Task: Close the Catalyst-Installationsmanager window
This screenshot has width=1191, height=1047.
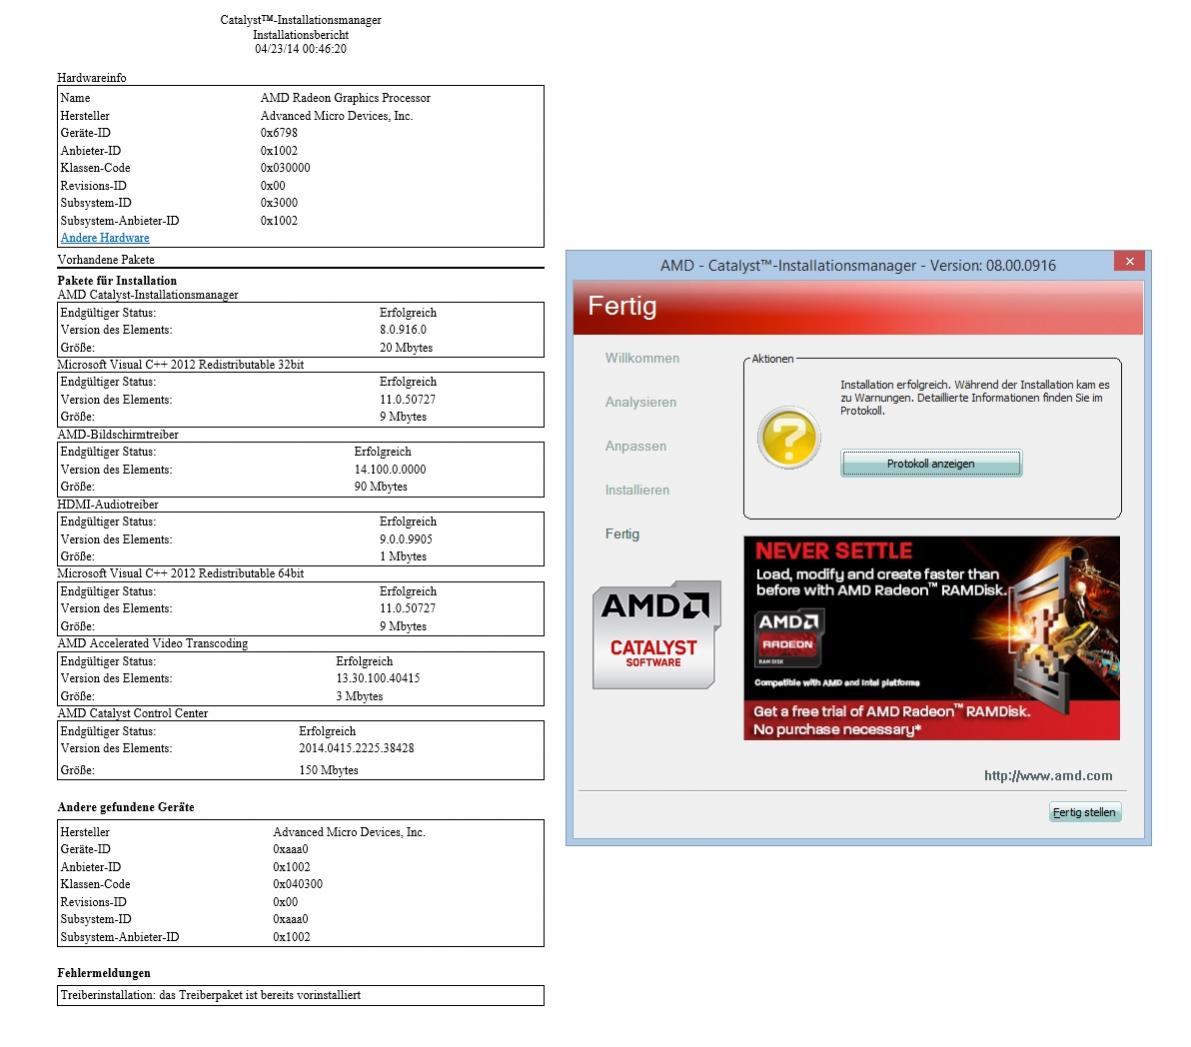Action: click(1129, 261)
